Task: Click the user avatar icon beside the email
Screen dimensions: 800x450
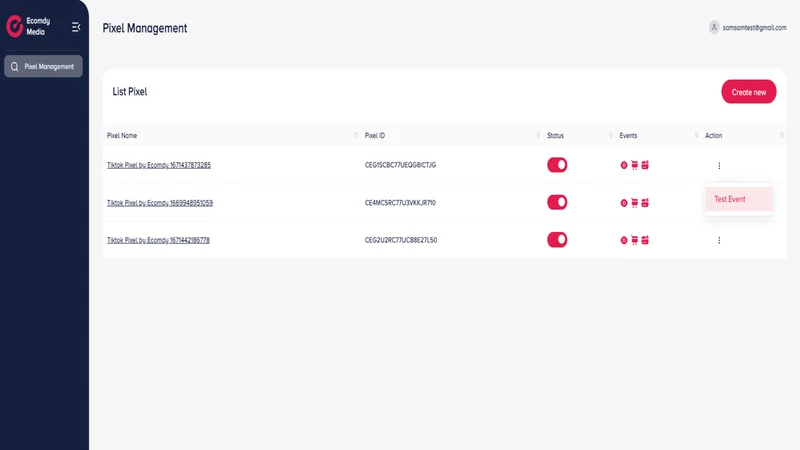Action: tap(714, 28)
